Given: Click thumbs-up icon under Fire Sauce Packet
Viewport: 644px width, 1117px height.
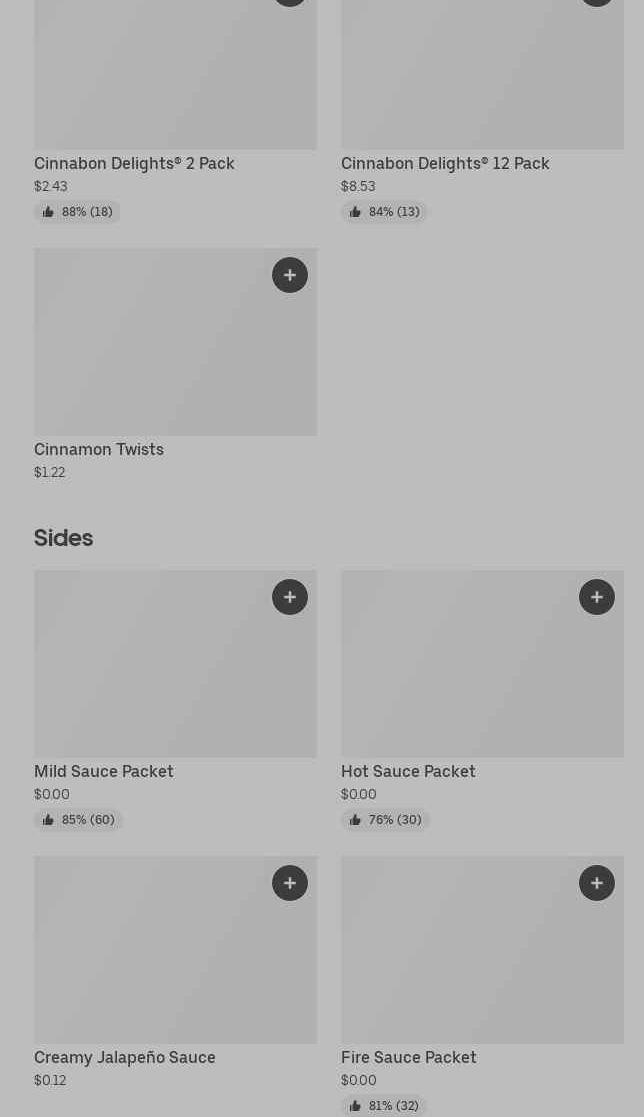Looking at the screenshot, I should pos(355,1106).
